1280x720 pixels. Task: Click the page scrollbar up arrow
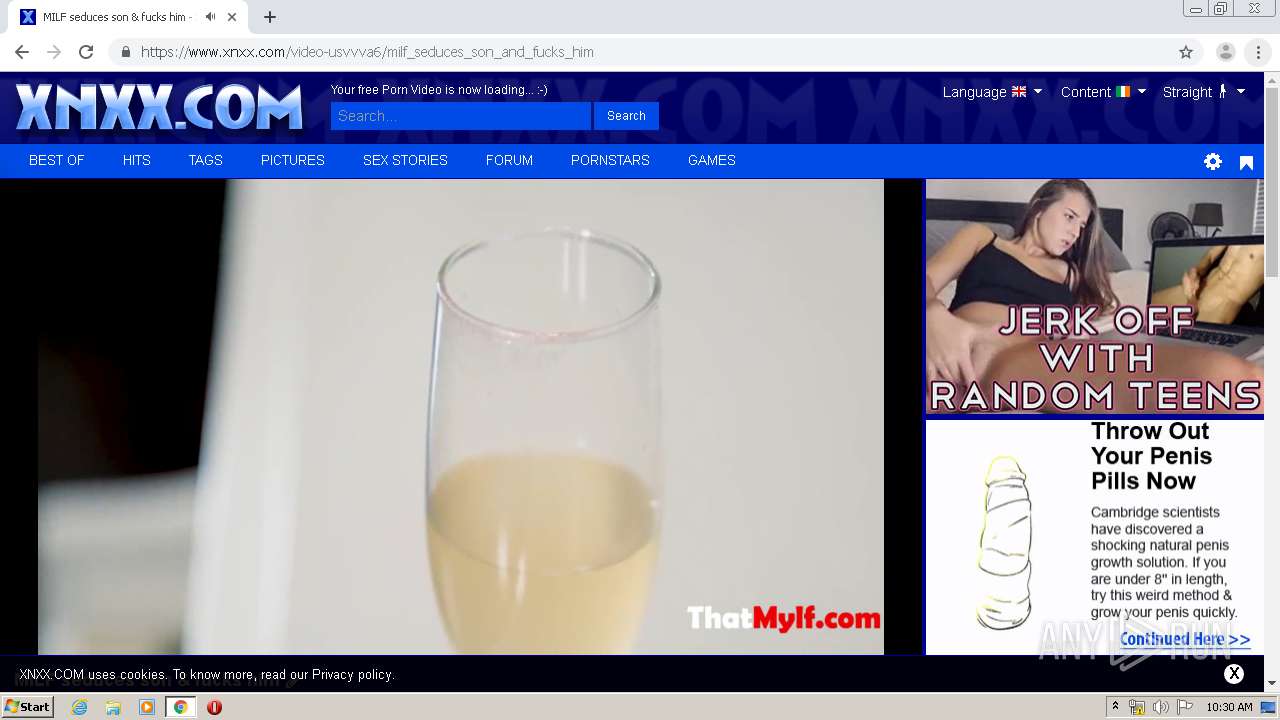click(x=1272, y=80)
